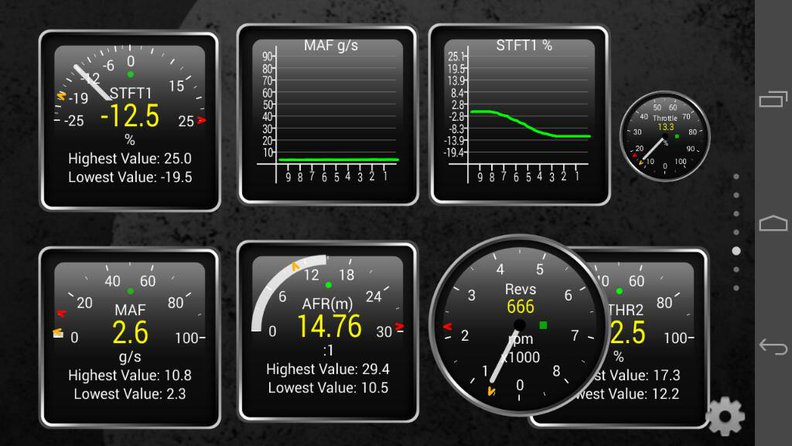Tap the MAF 2.6 g/s value

point(130,333)
